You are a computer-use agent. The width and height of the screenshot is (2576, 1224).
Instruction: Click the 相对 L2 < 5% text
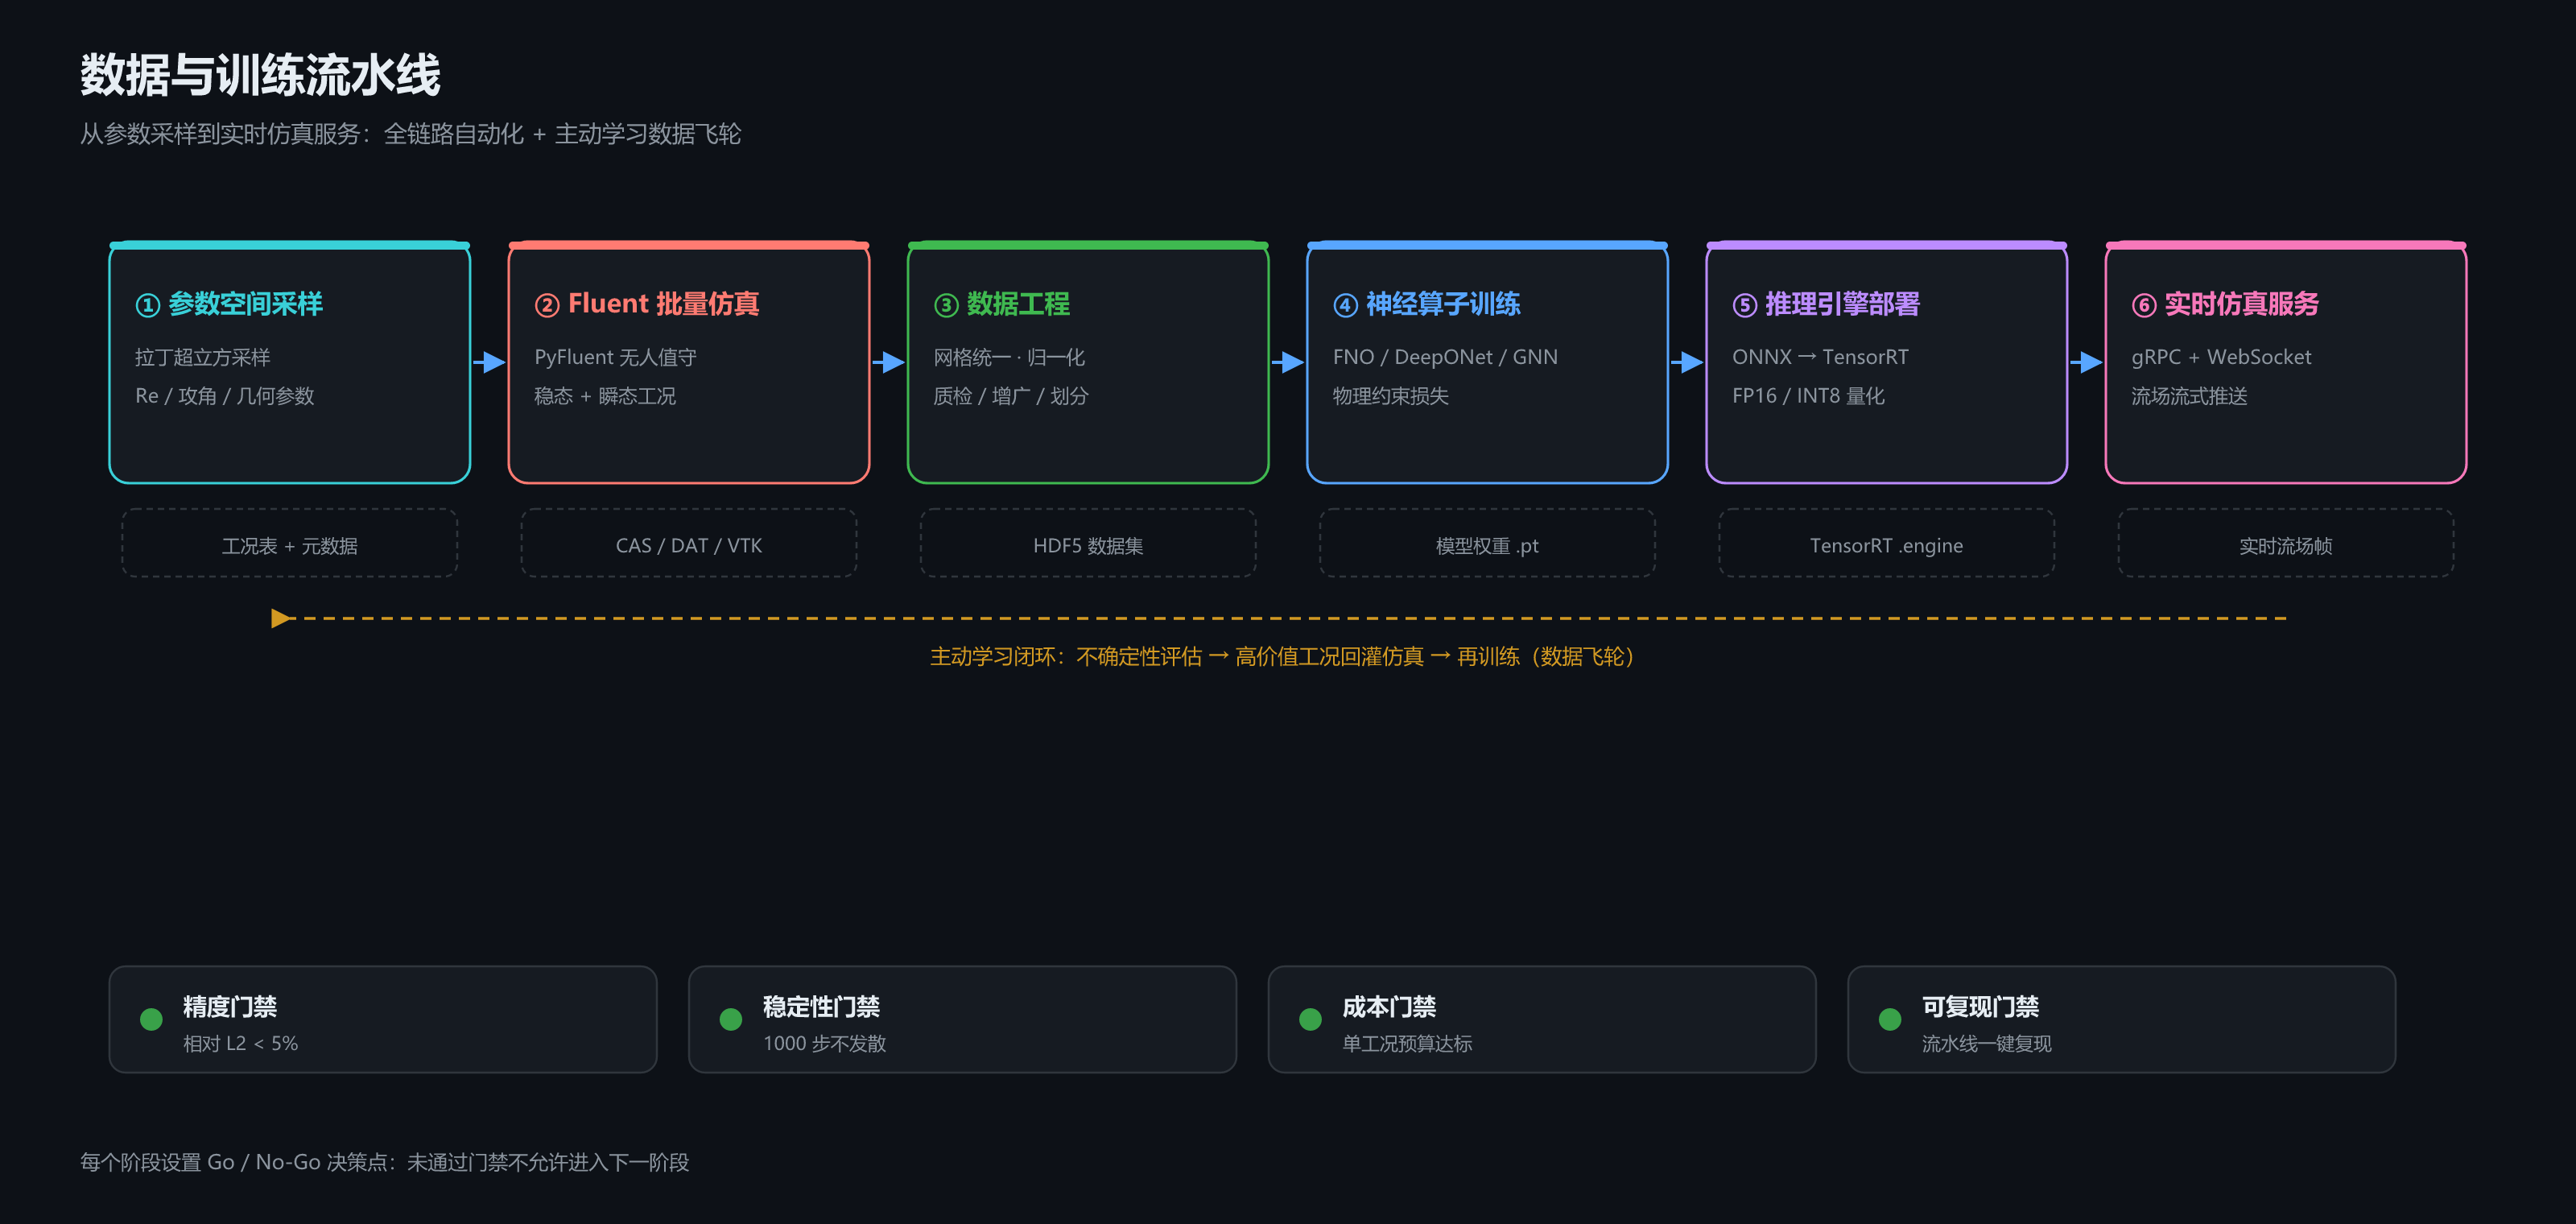pos(240,1043)
